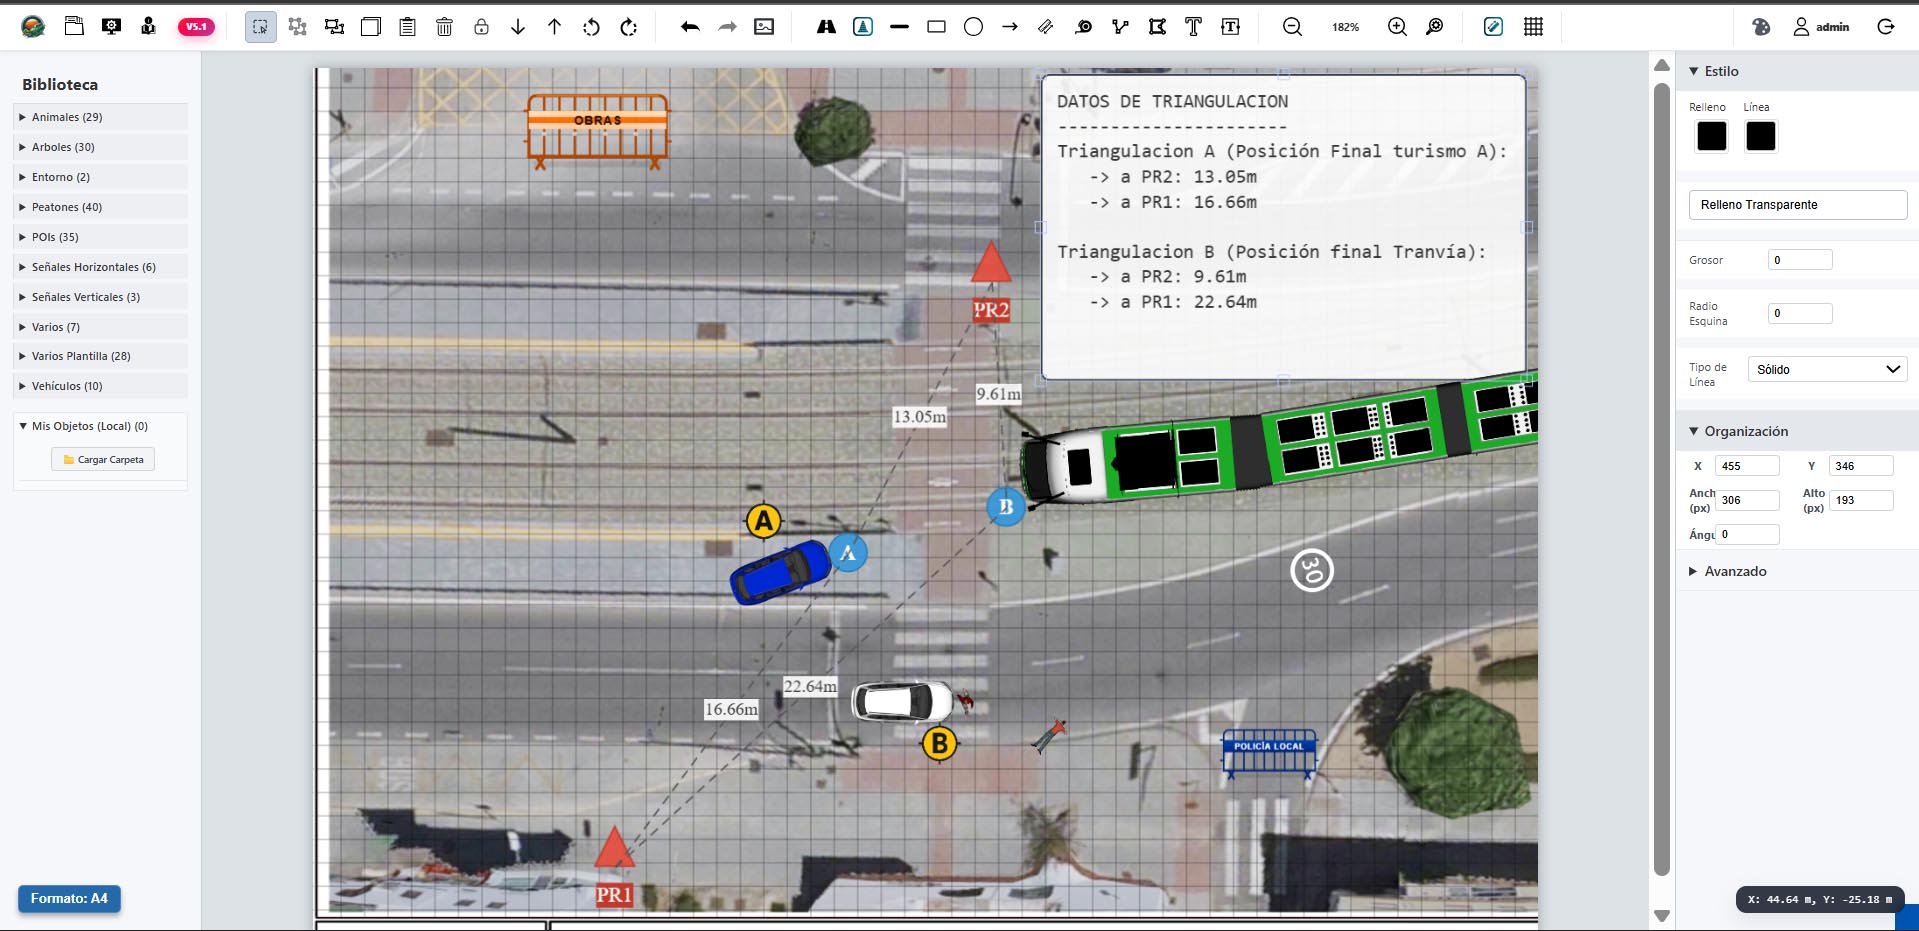Click the trash delete icon in toolbar

pyautogui.click(x=444, y=27)
